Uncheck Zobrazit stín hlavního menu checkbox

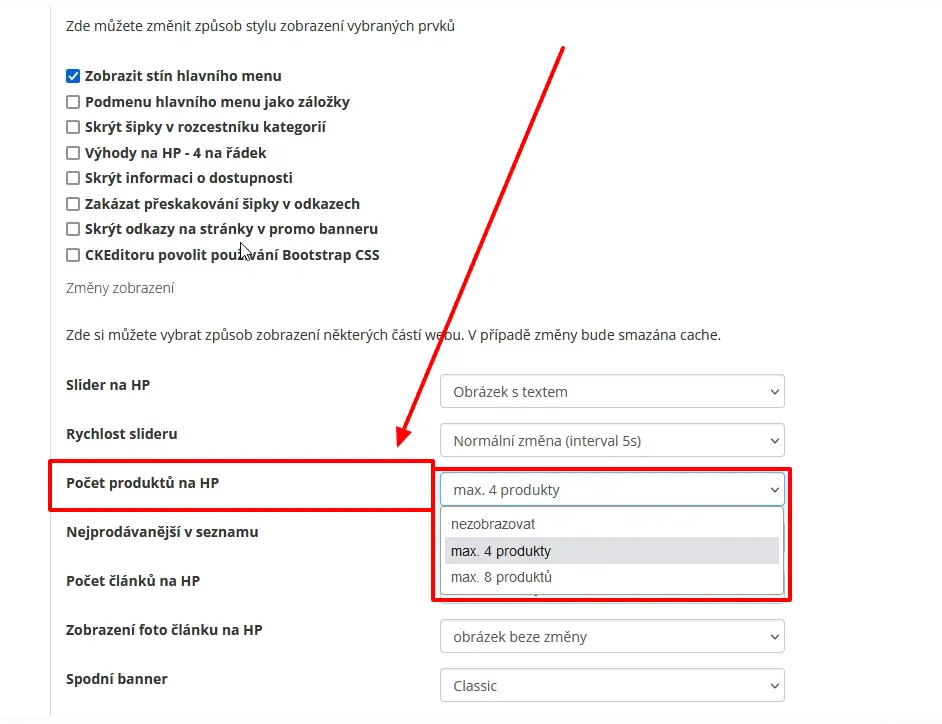tap(73, 76)
